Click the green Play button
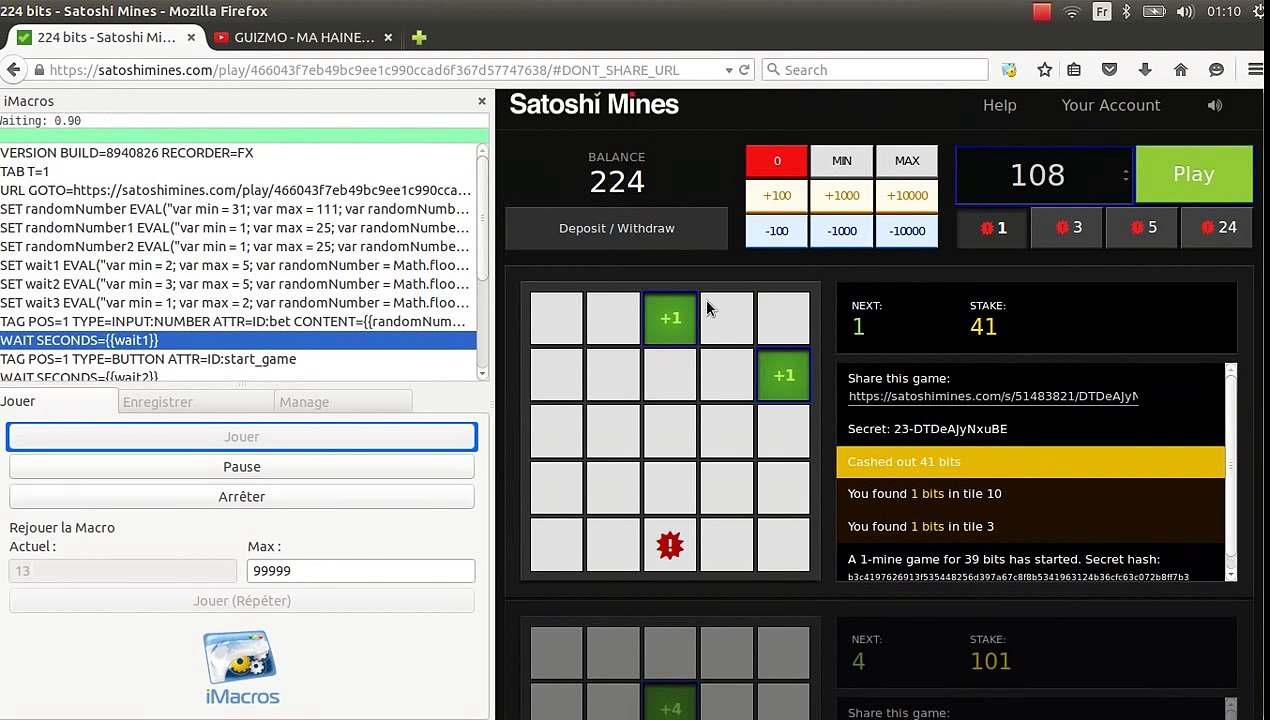The height and width of the screenshot is (720, 1270). pyautogui.click(x=1194, y=174)
